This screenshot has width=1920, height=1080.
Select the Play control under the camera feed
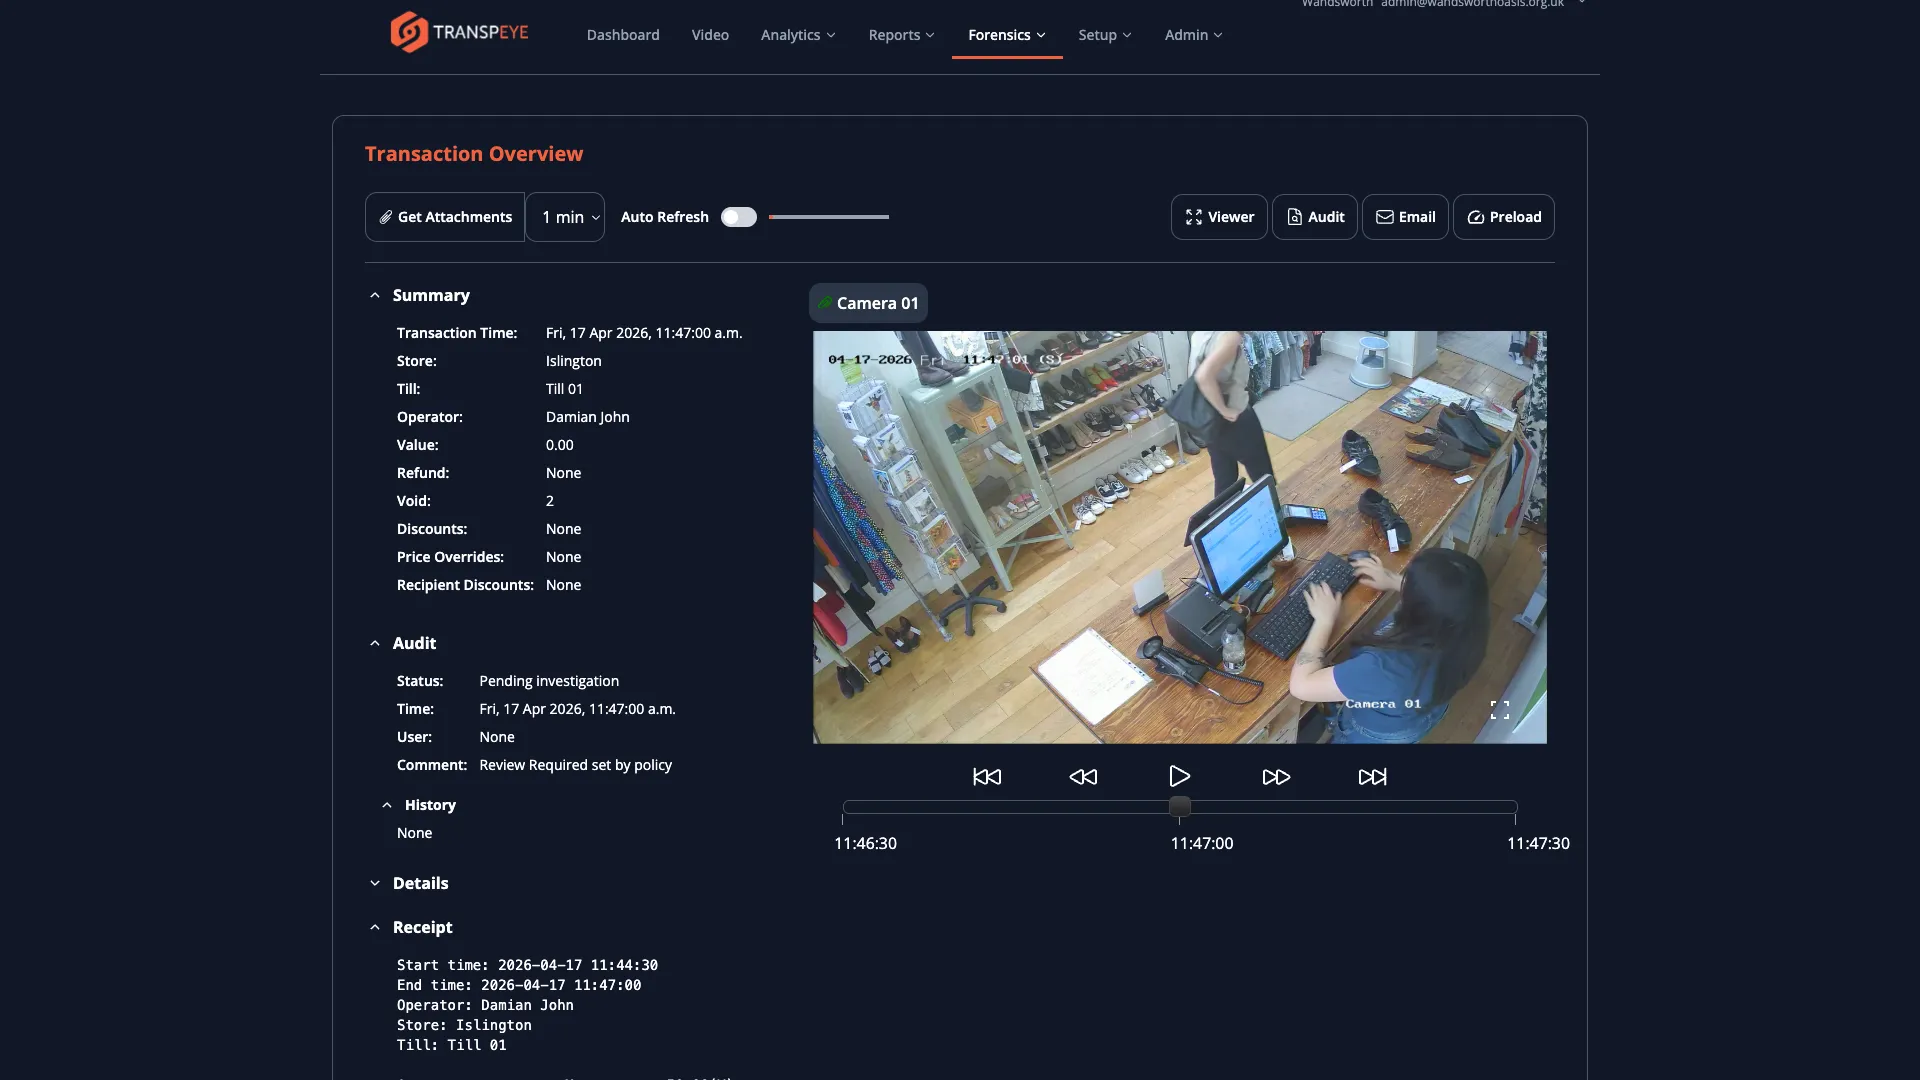pyautogui.click(x=1179, y=776)
